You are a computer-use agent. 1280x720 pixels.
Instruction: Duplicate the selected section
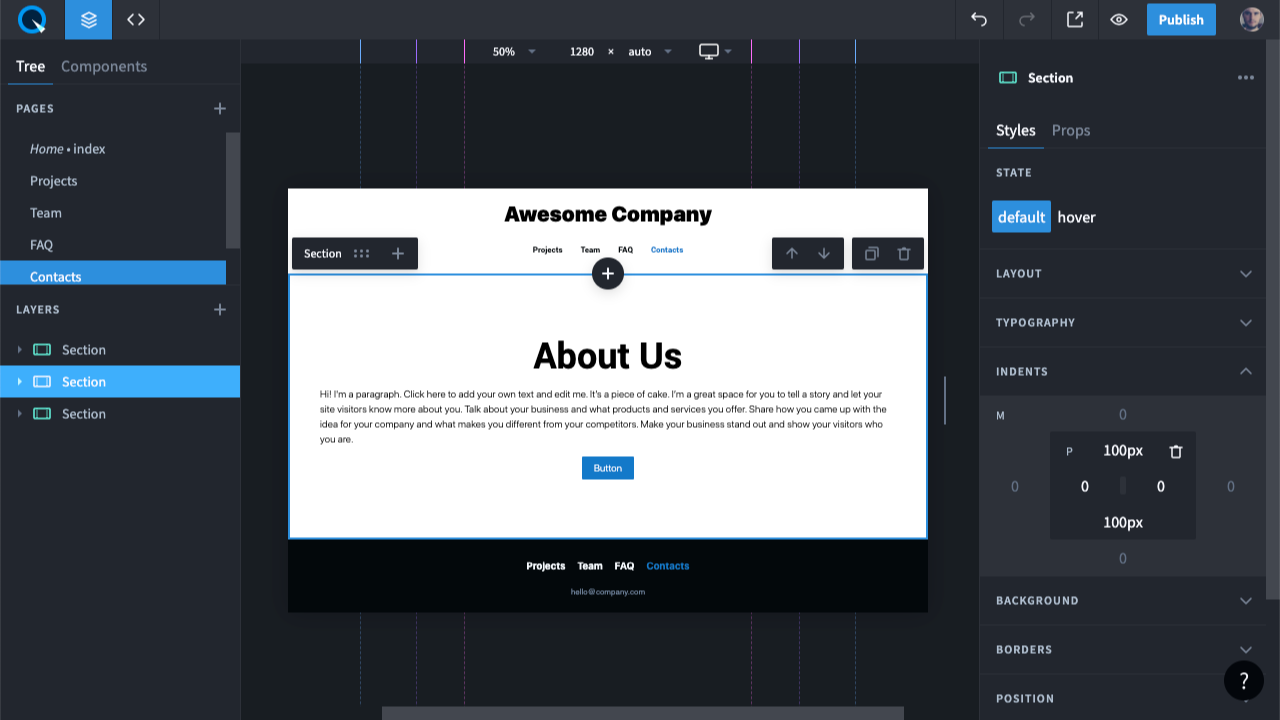click(x=871, y=254)
